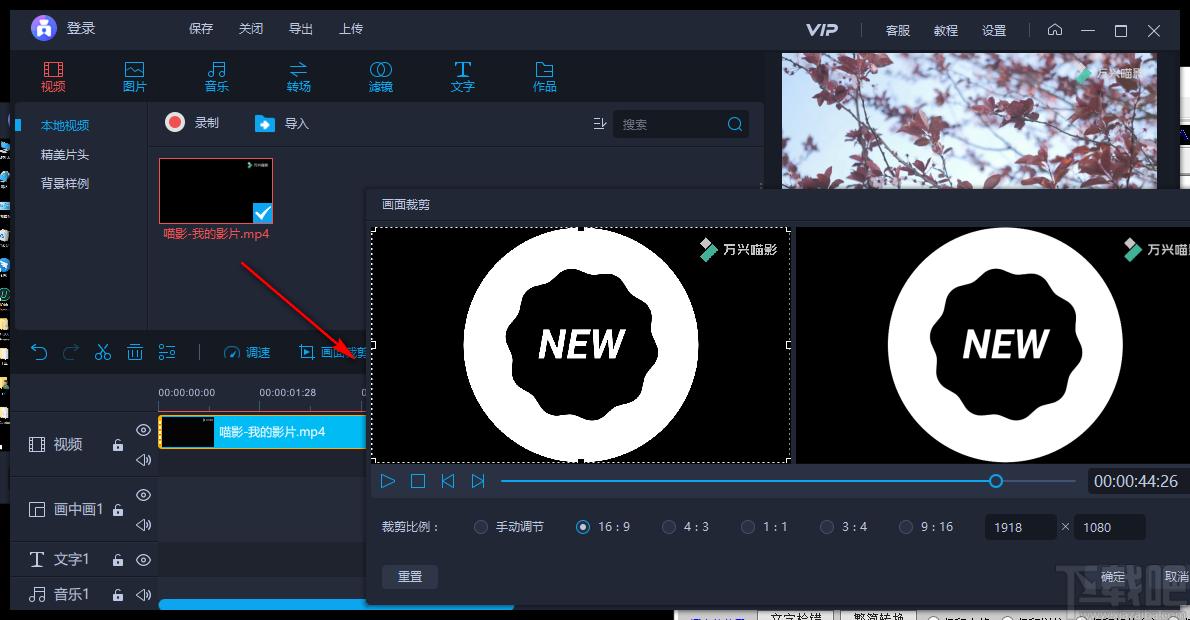
Task: Click the 调速 speed gauge icon
Action: (x=232, y=353)
